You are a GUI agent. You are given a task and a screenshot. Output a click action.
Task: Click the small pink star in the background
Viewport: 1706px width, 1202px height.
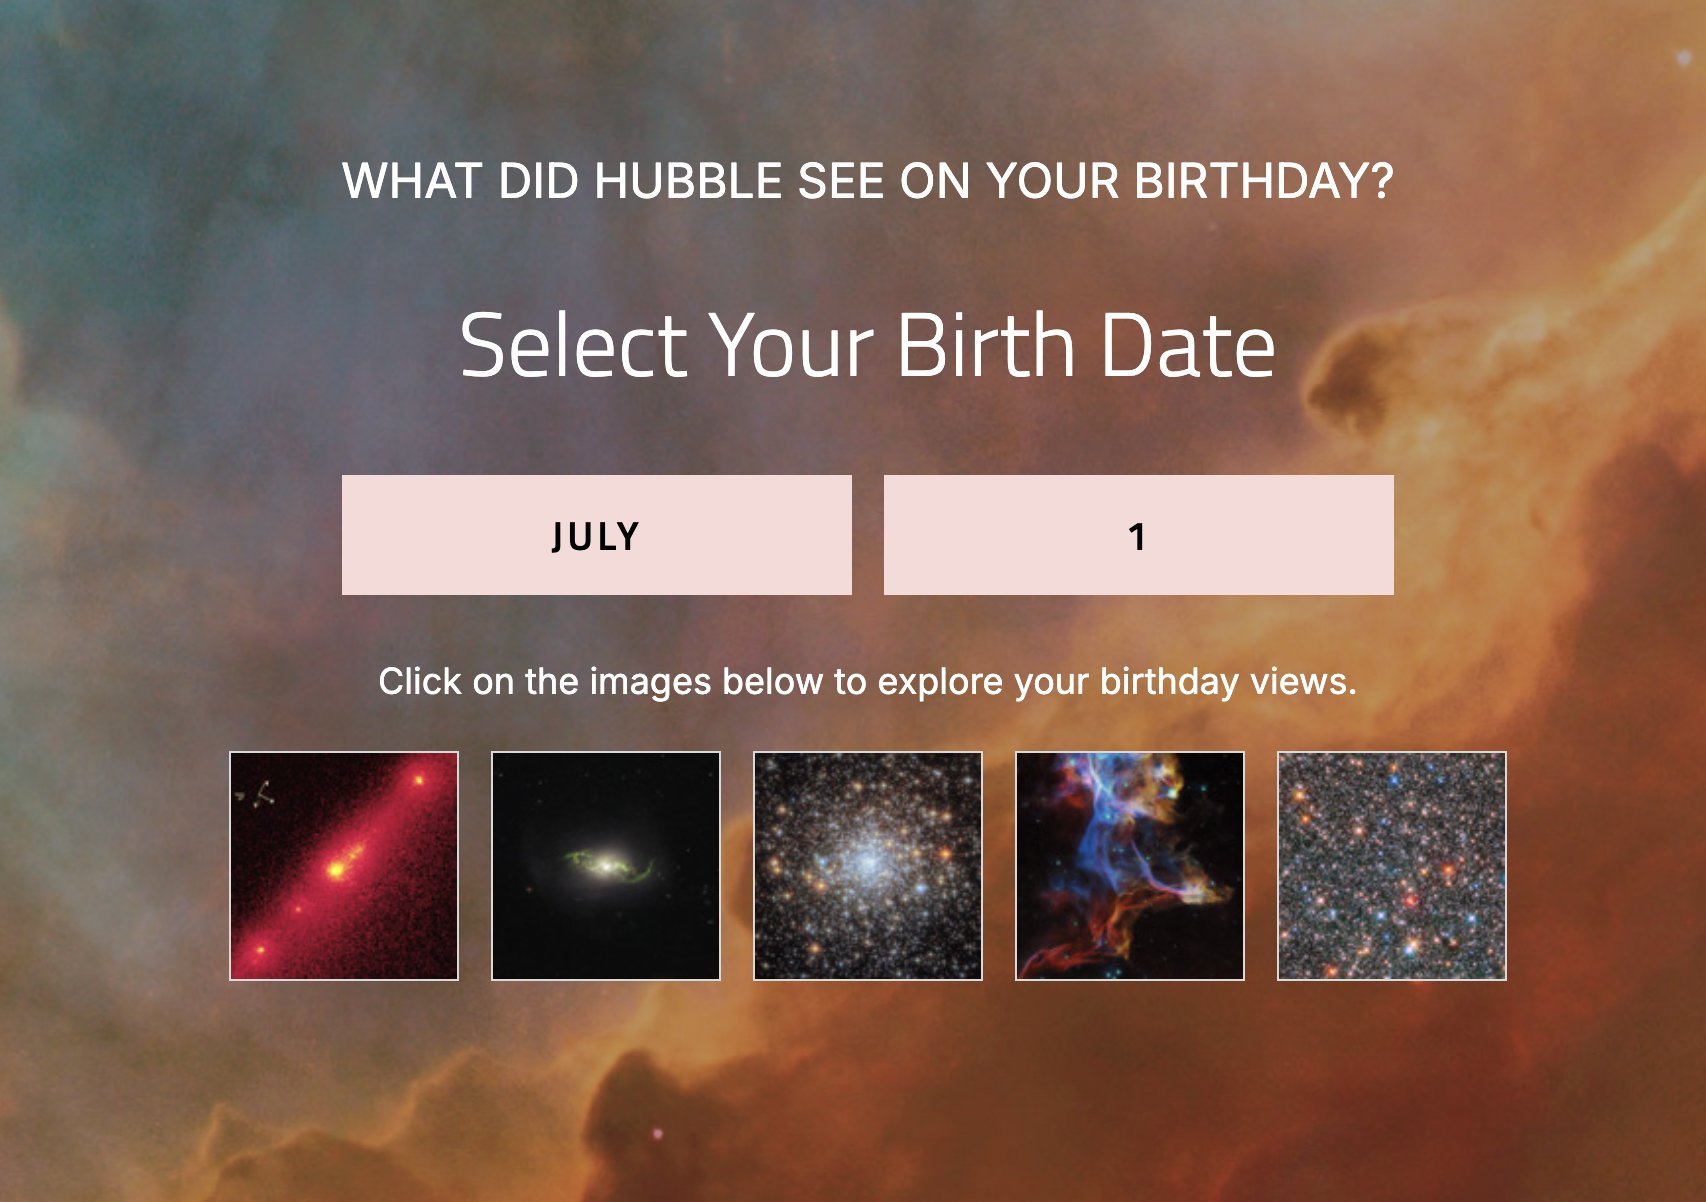click(657, 1133)
